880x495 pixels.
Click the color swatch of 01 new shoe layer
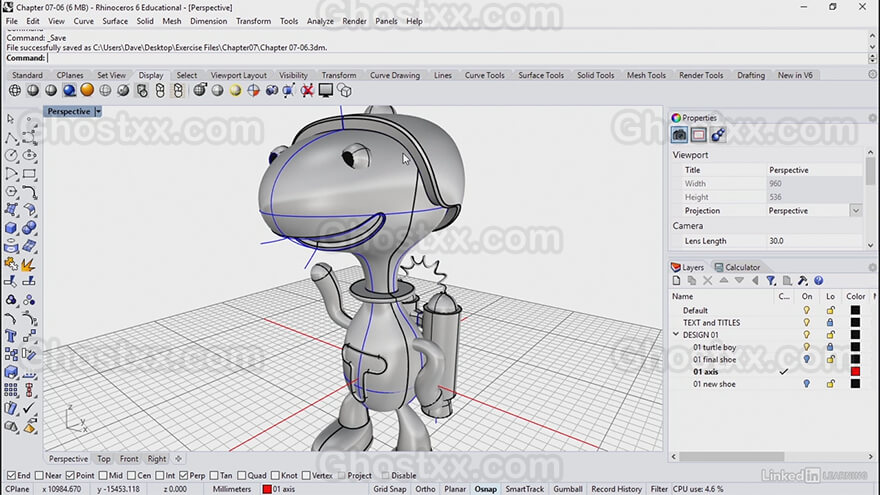pyautogui.click(x=855, y=384)
